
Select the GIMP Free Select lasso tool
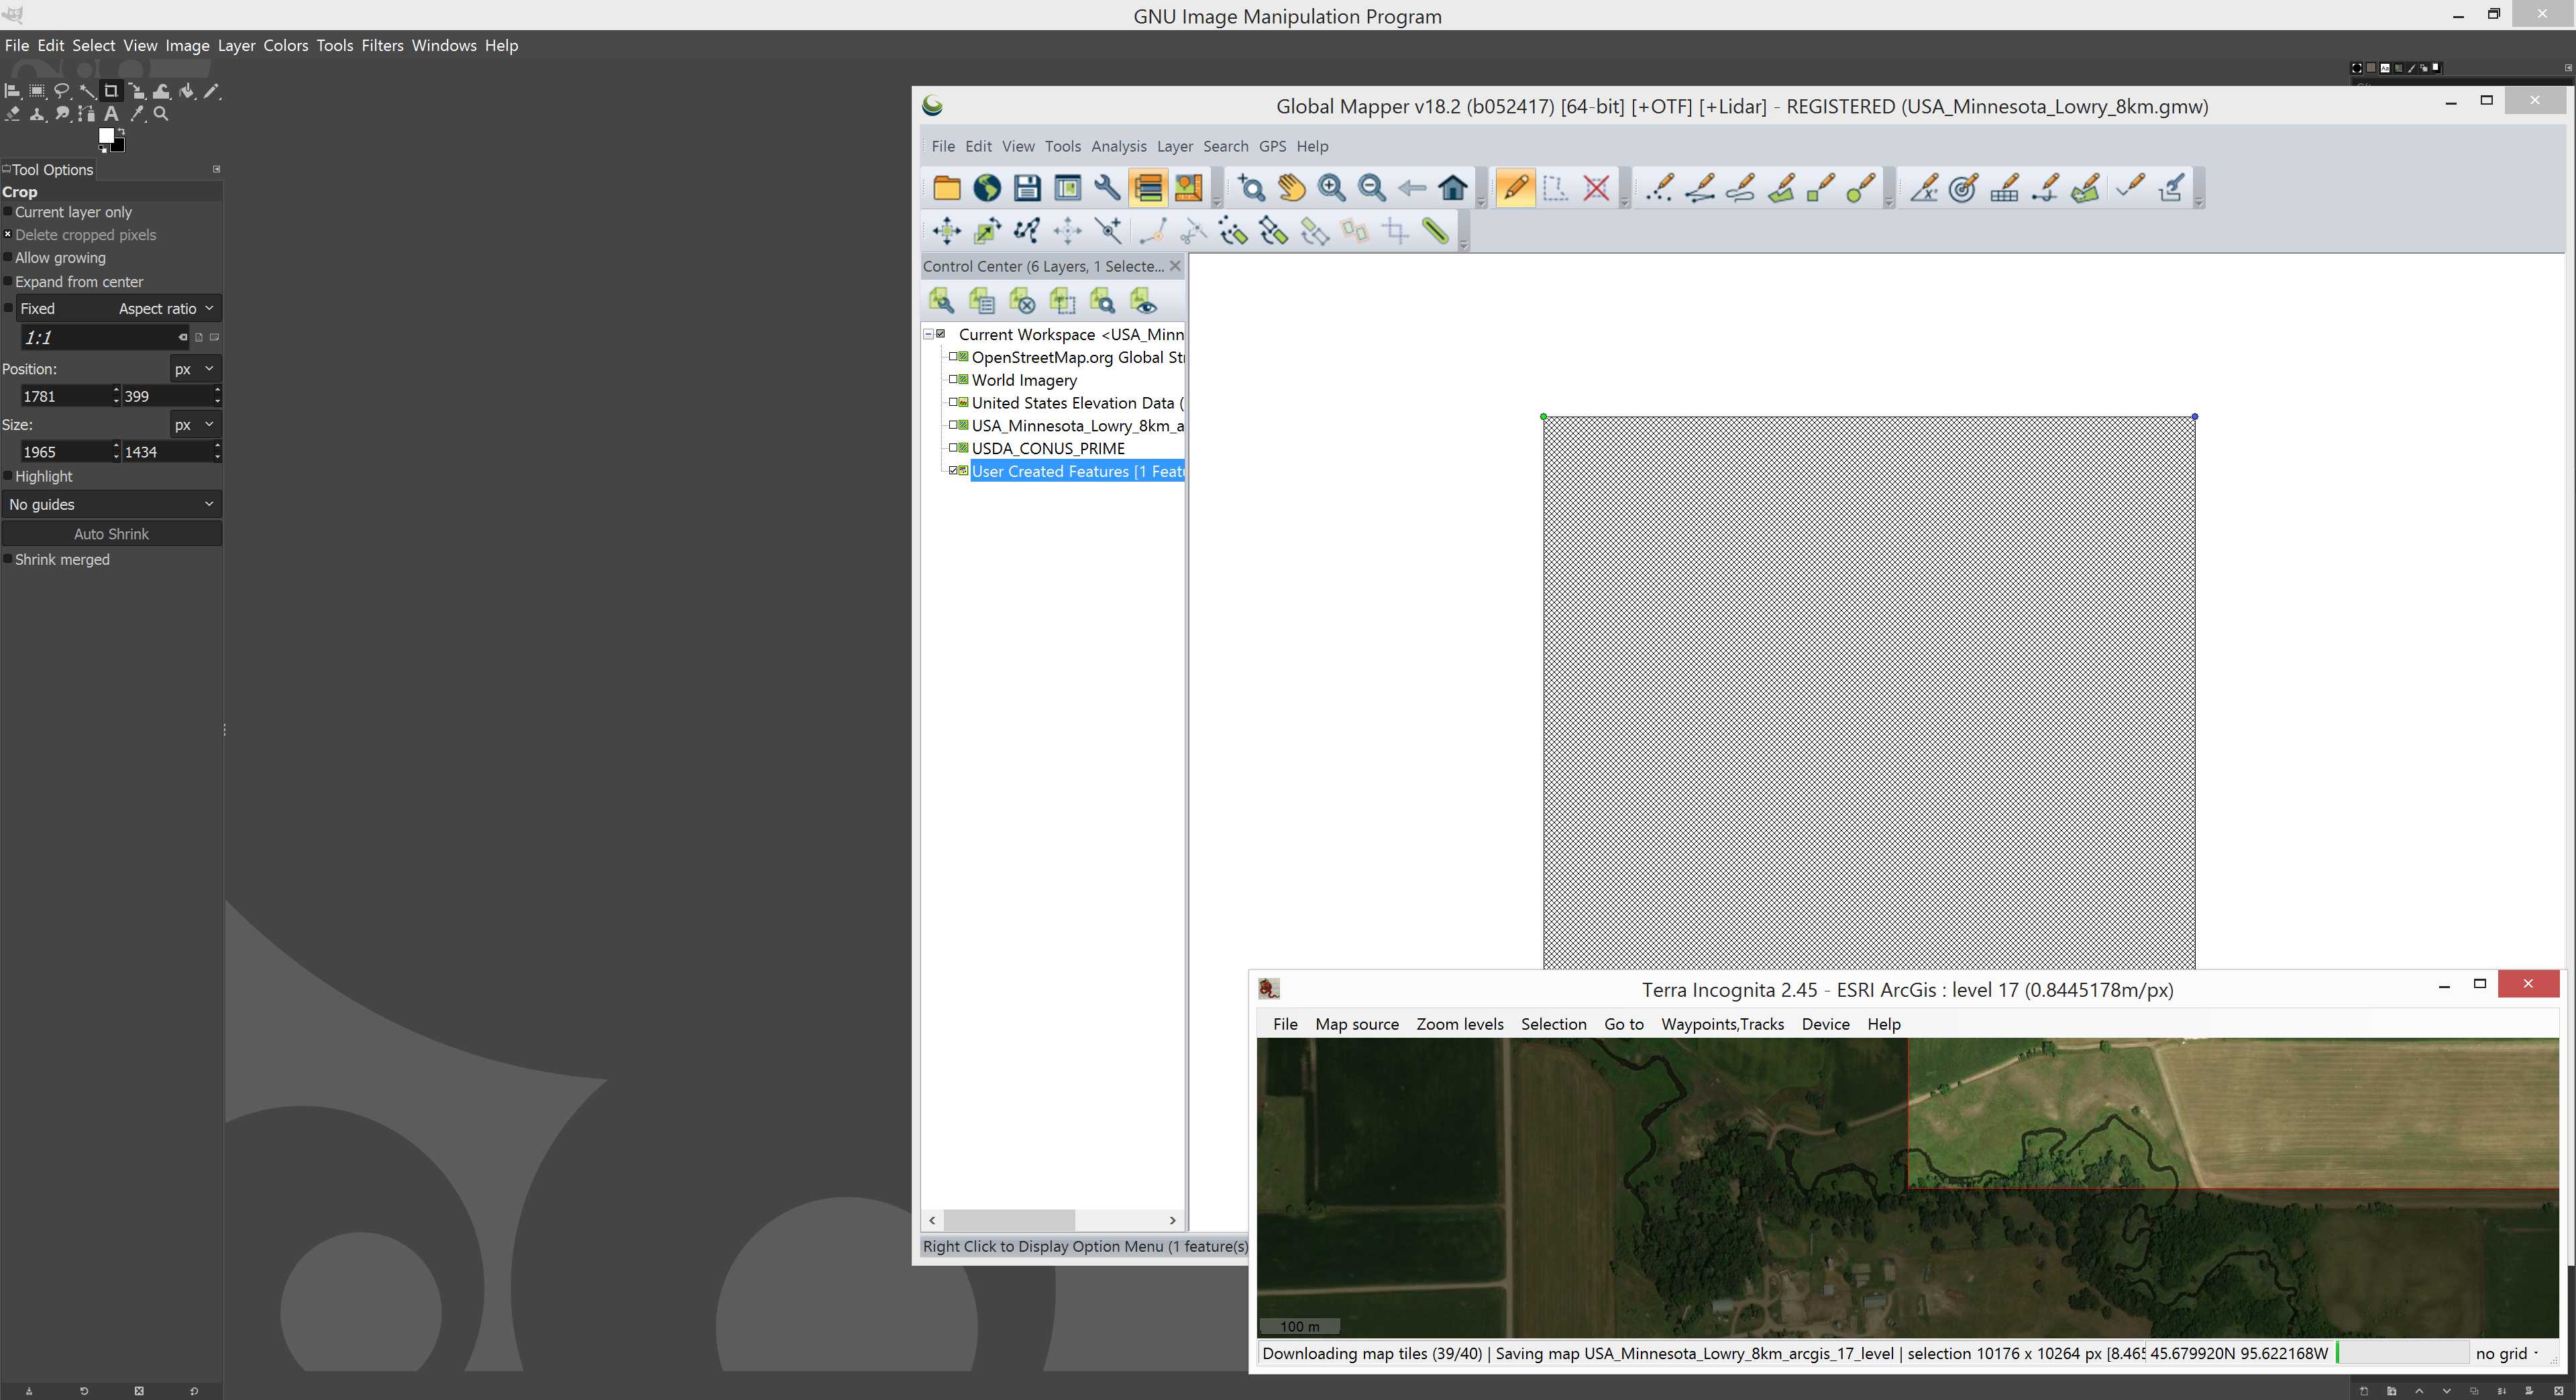coord(62,91)
